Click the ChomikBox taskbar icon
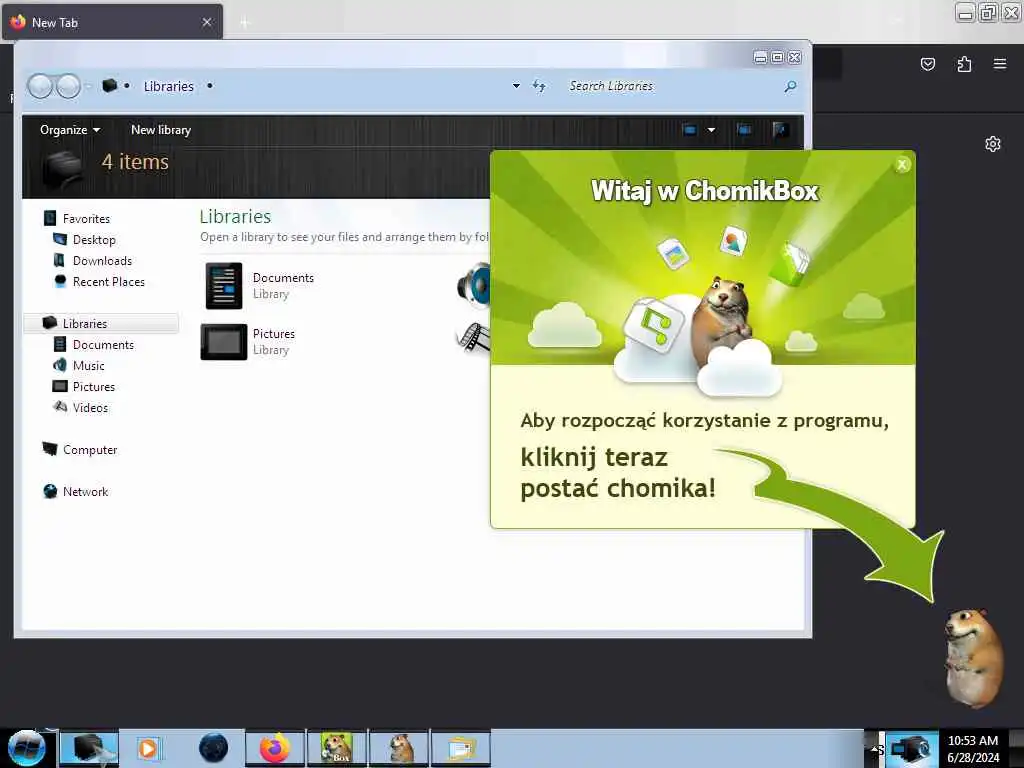Screen dimensions: 1024x768 [337, 748]
